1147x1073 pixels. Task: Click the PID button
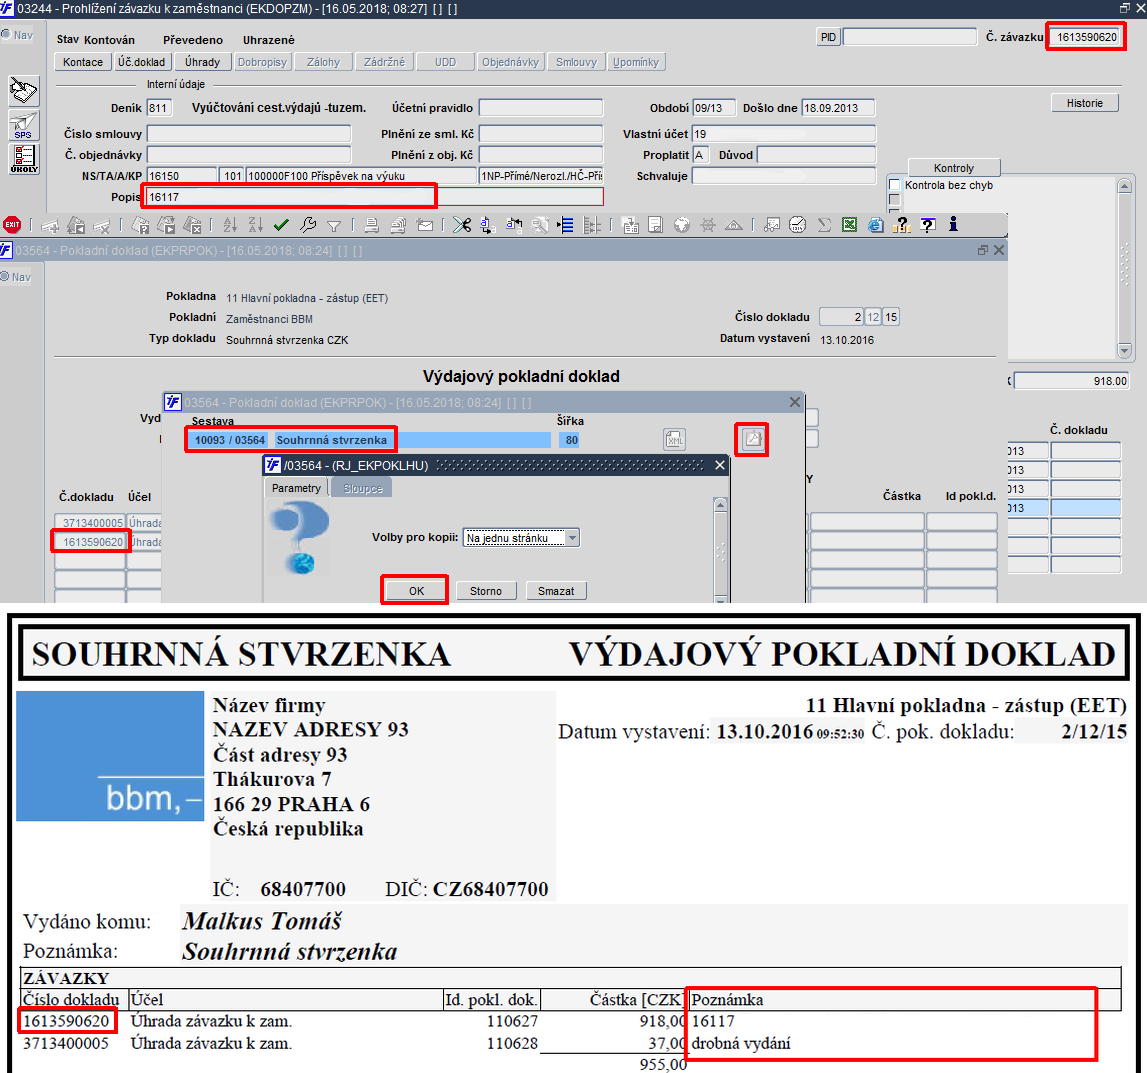tap(828, 37)
